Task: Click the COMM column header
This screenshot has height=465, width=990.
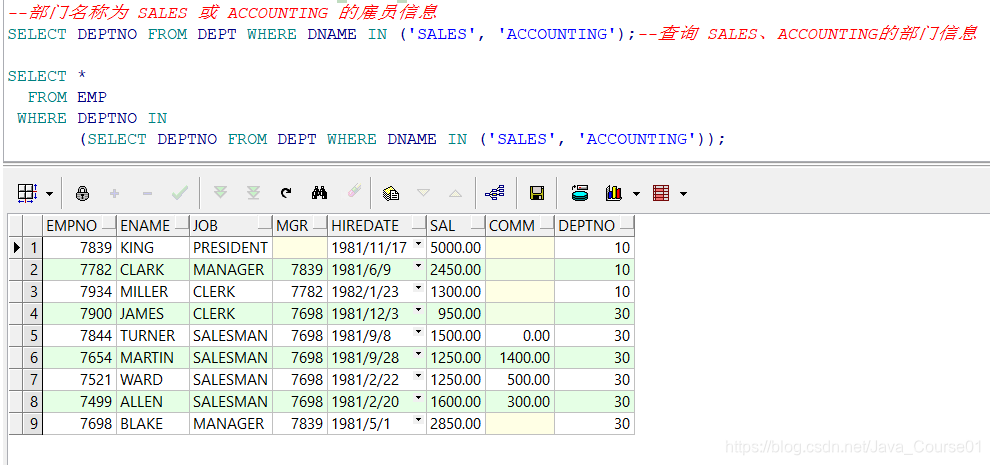Action: 520,226
